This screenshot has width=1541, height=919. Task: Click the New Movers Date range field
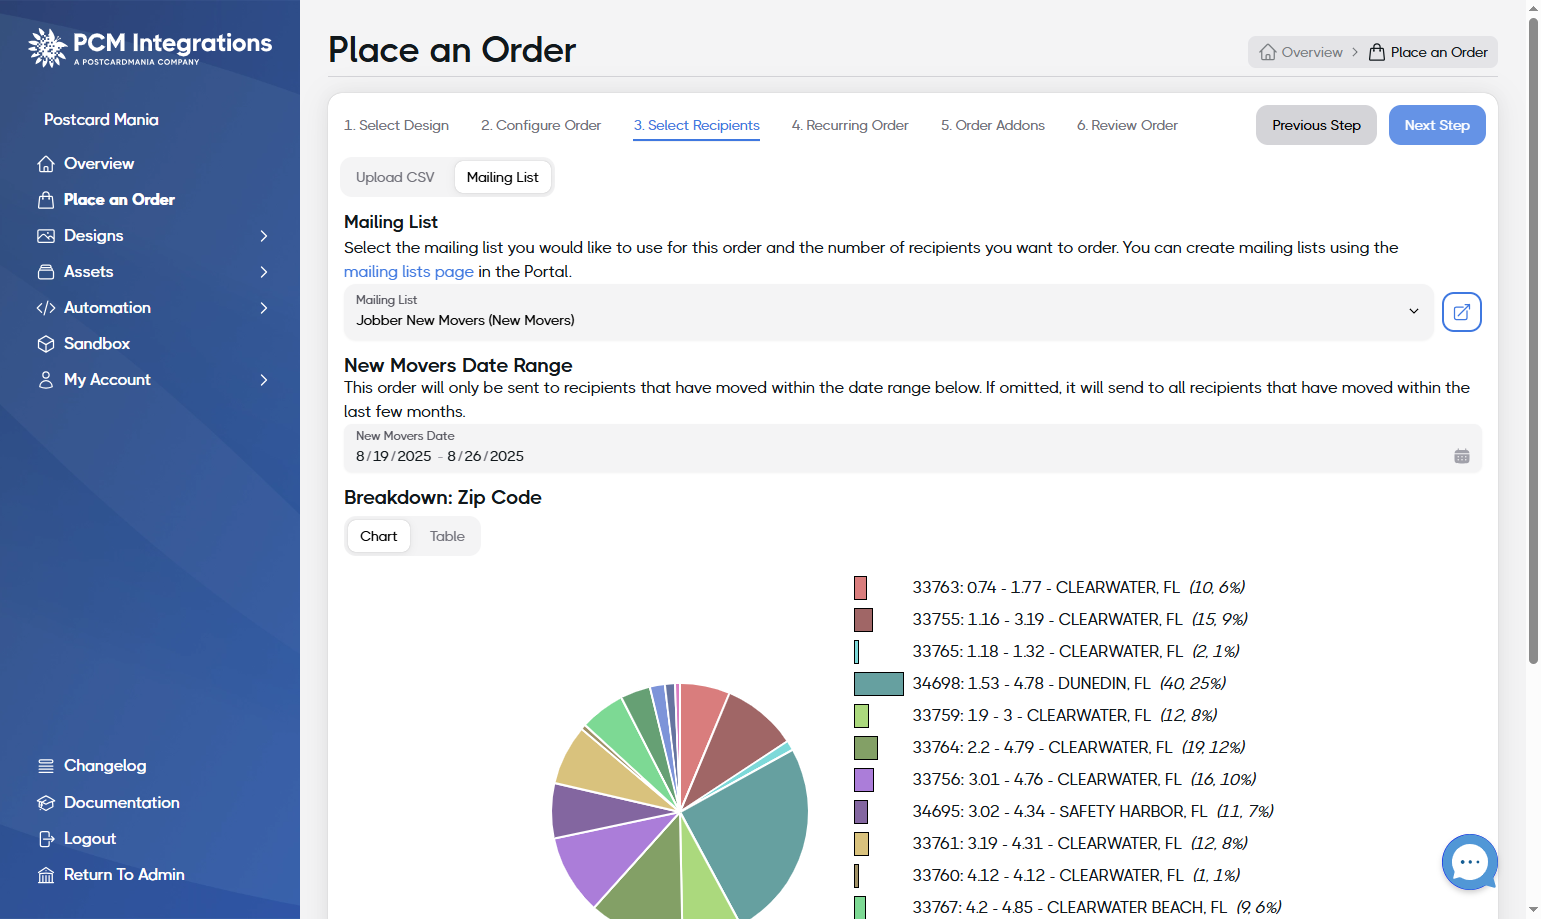913,448
